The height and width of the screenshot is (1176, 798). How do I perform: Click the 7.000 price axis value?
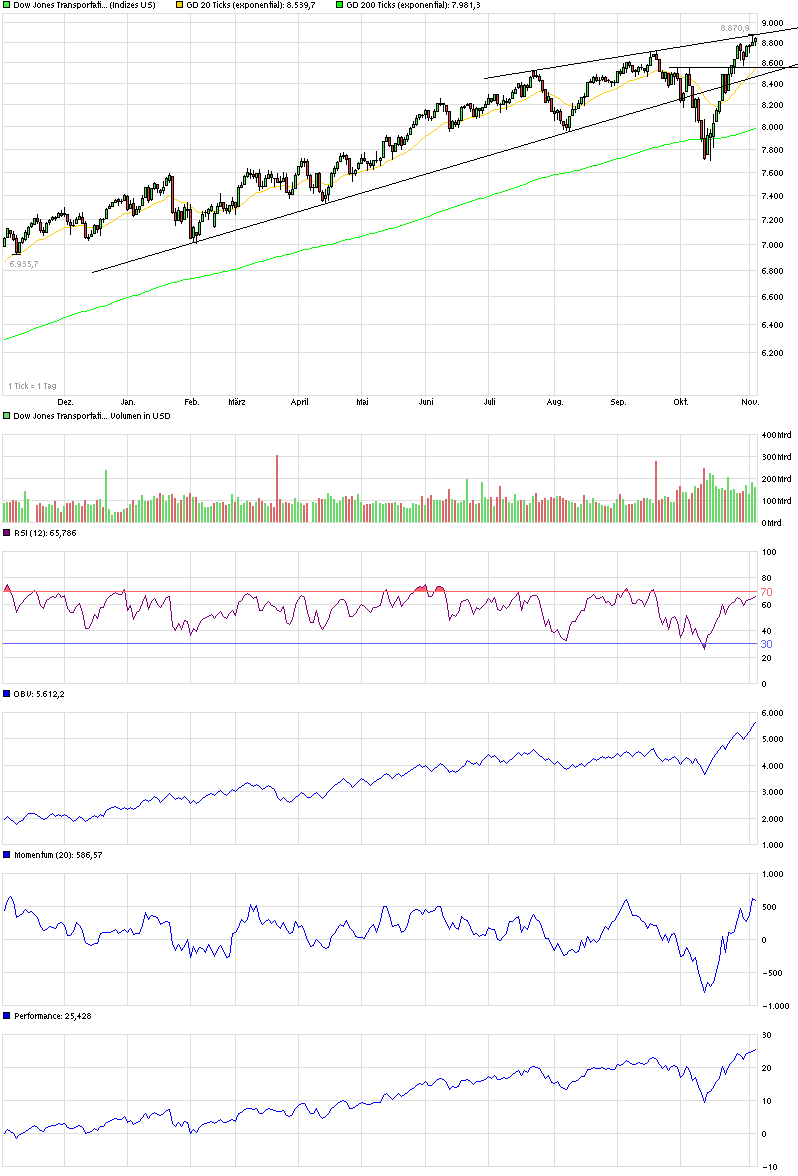pyautogui.click(x=772, y=245)
